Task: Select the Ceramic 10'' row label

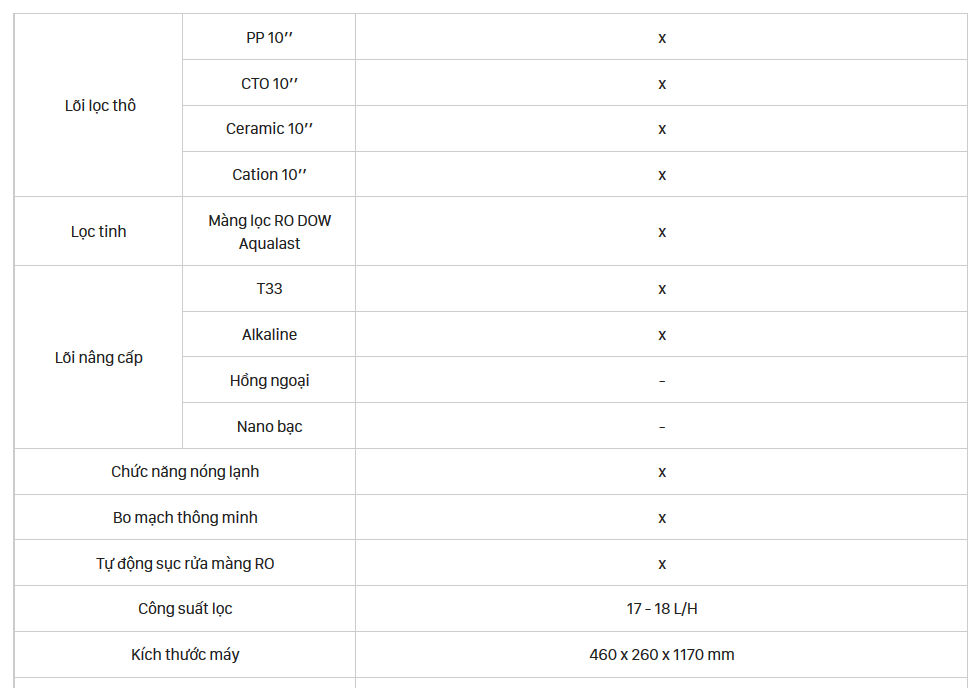Action: [x=269, y=129]
